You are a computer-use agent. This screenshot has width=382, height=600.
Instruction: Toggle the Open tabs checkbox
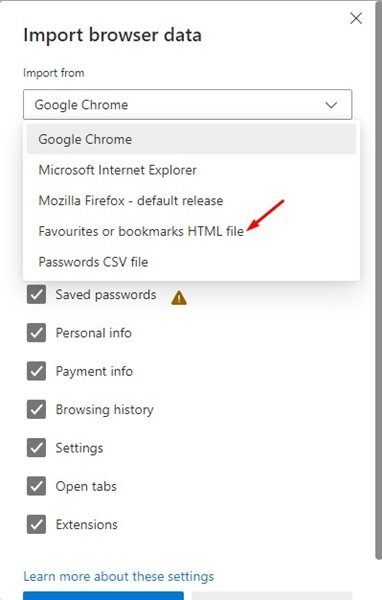tap(36, 486)
